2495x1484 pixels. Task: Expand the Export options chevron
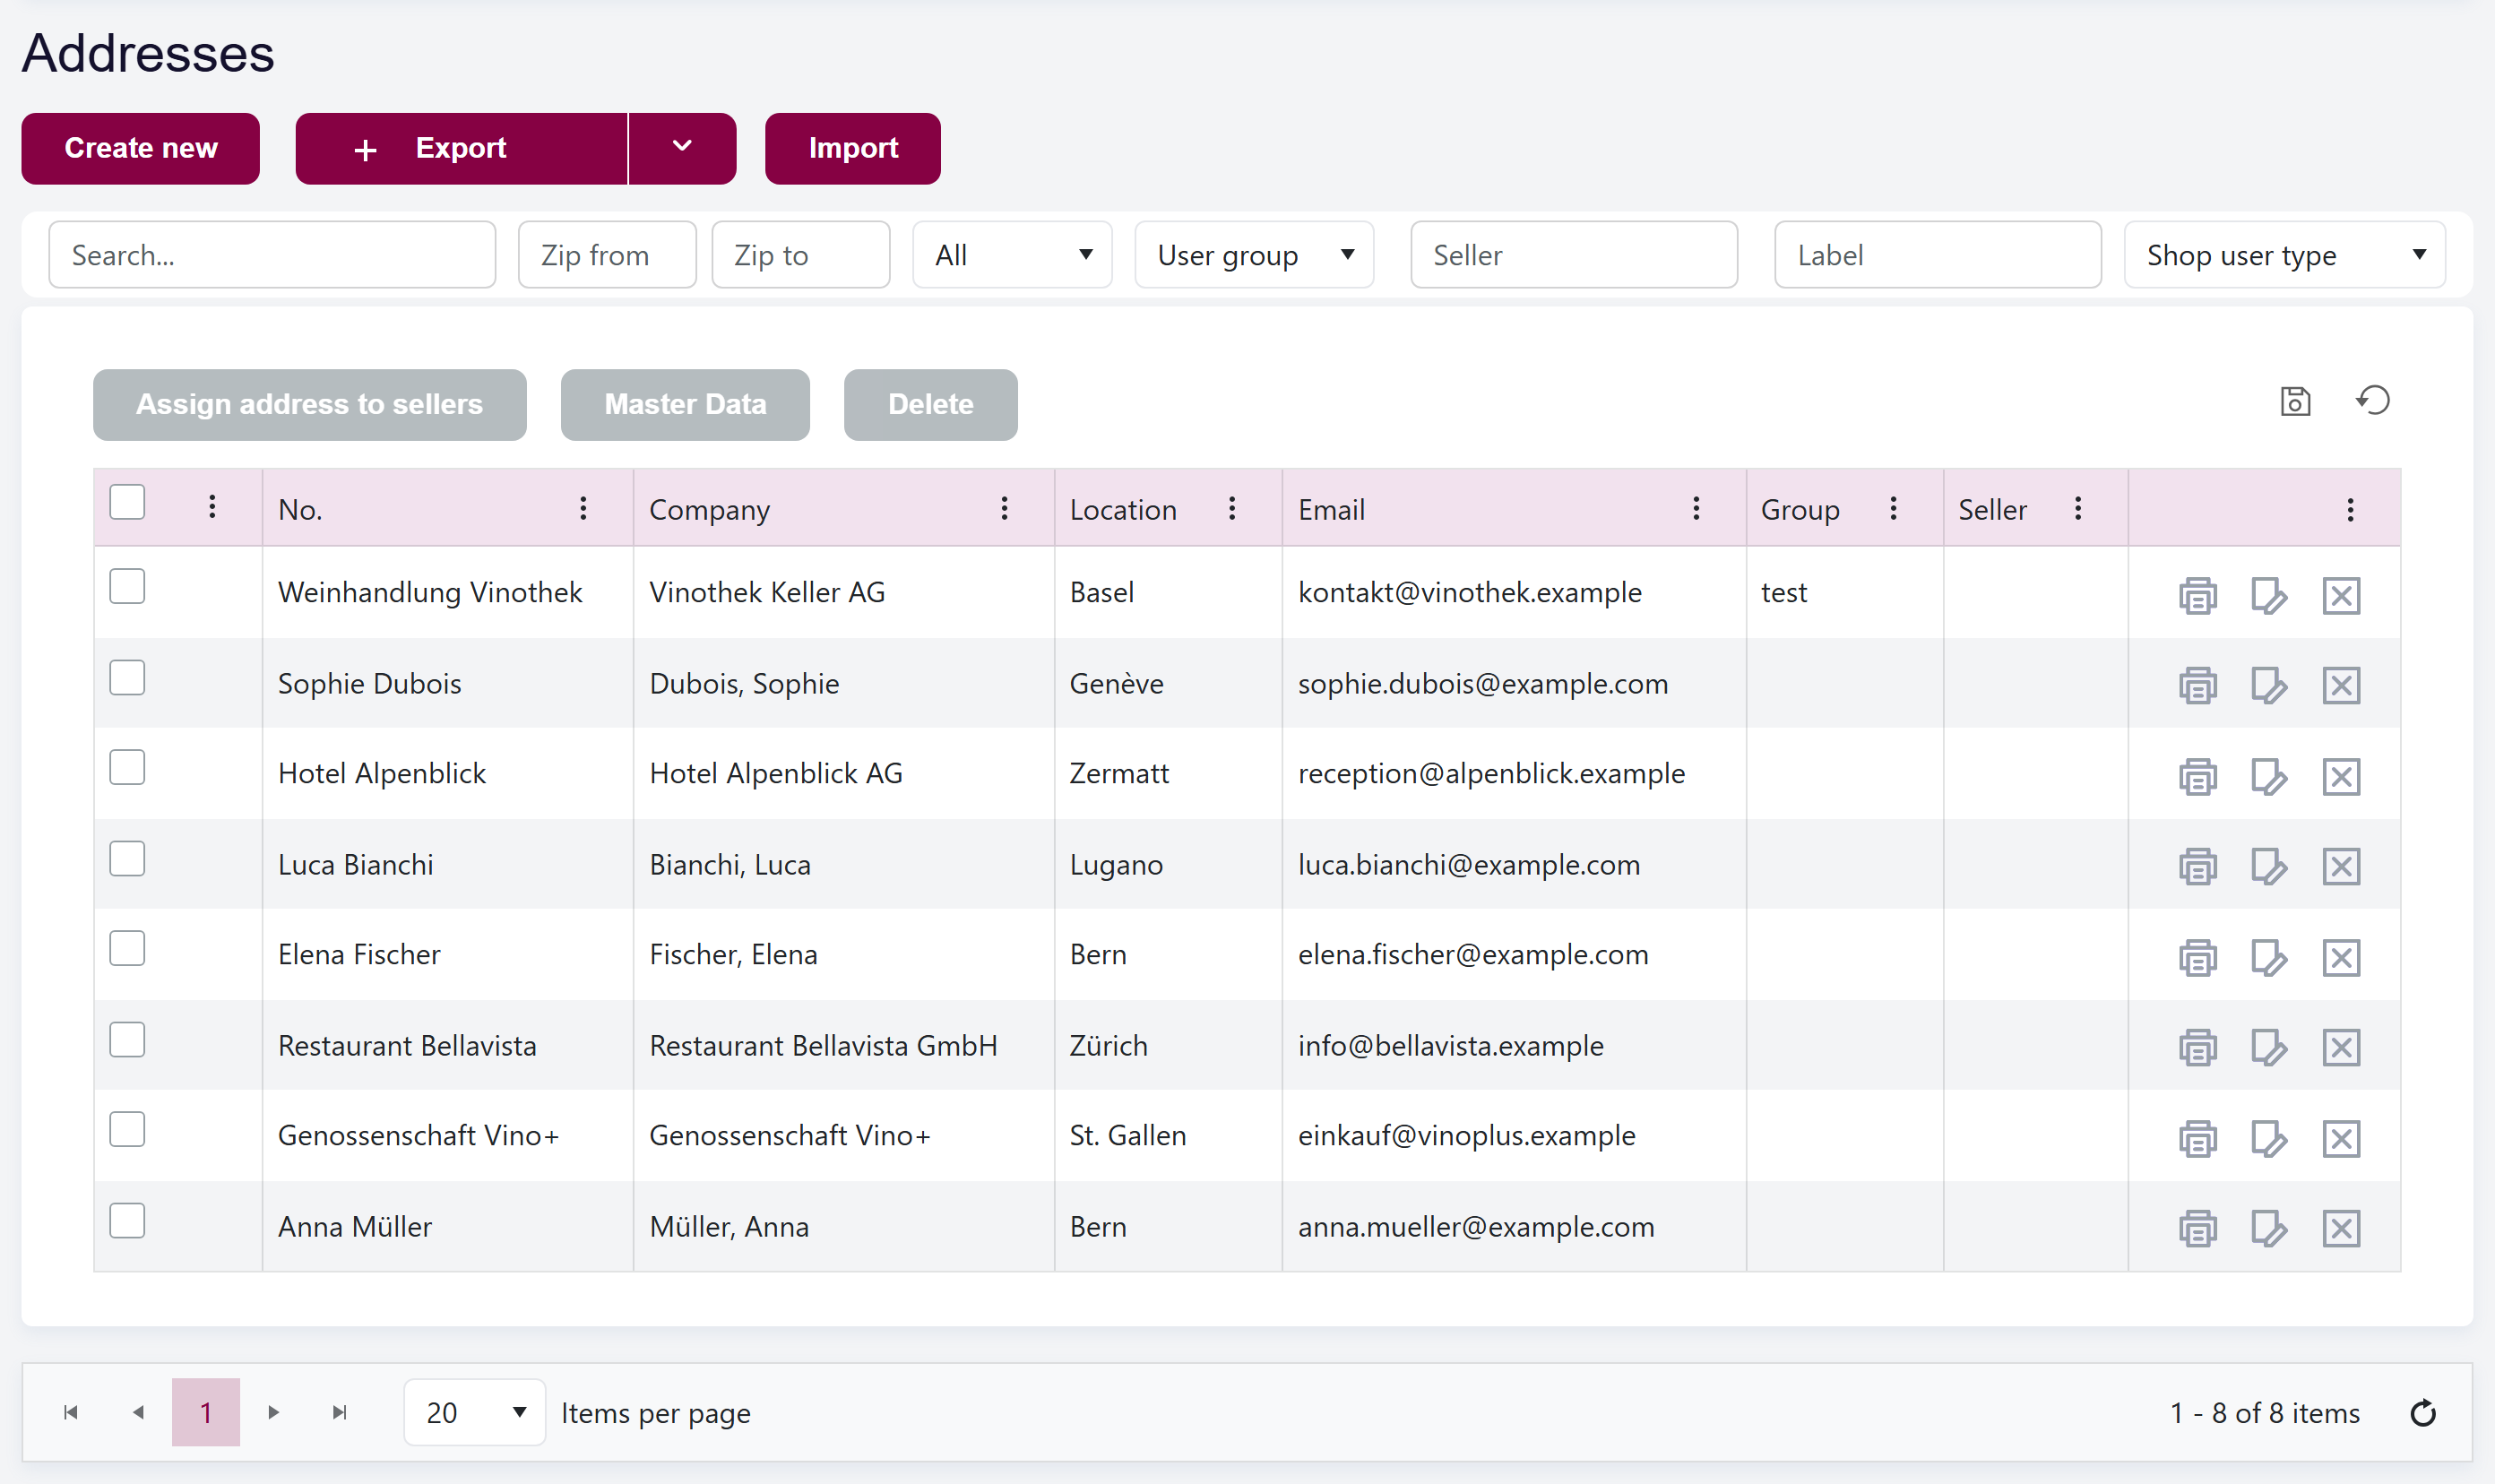point(682,148)
